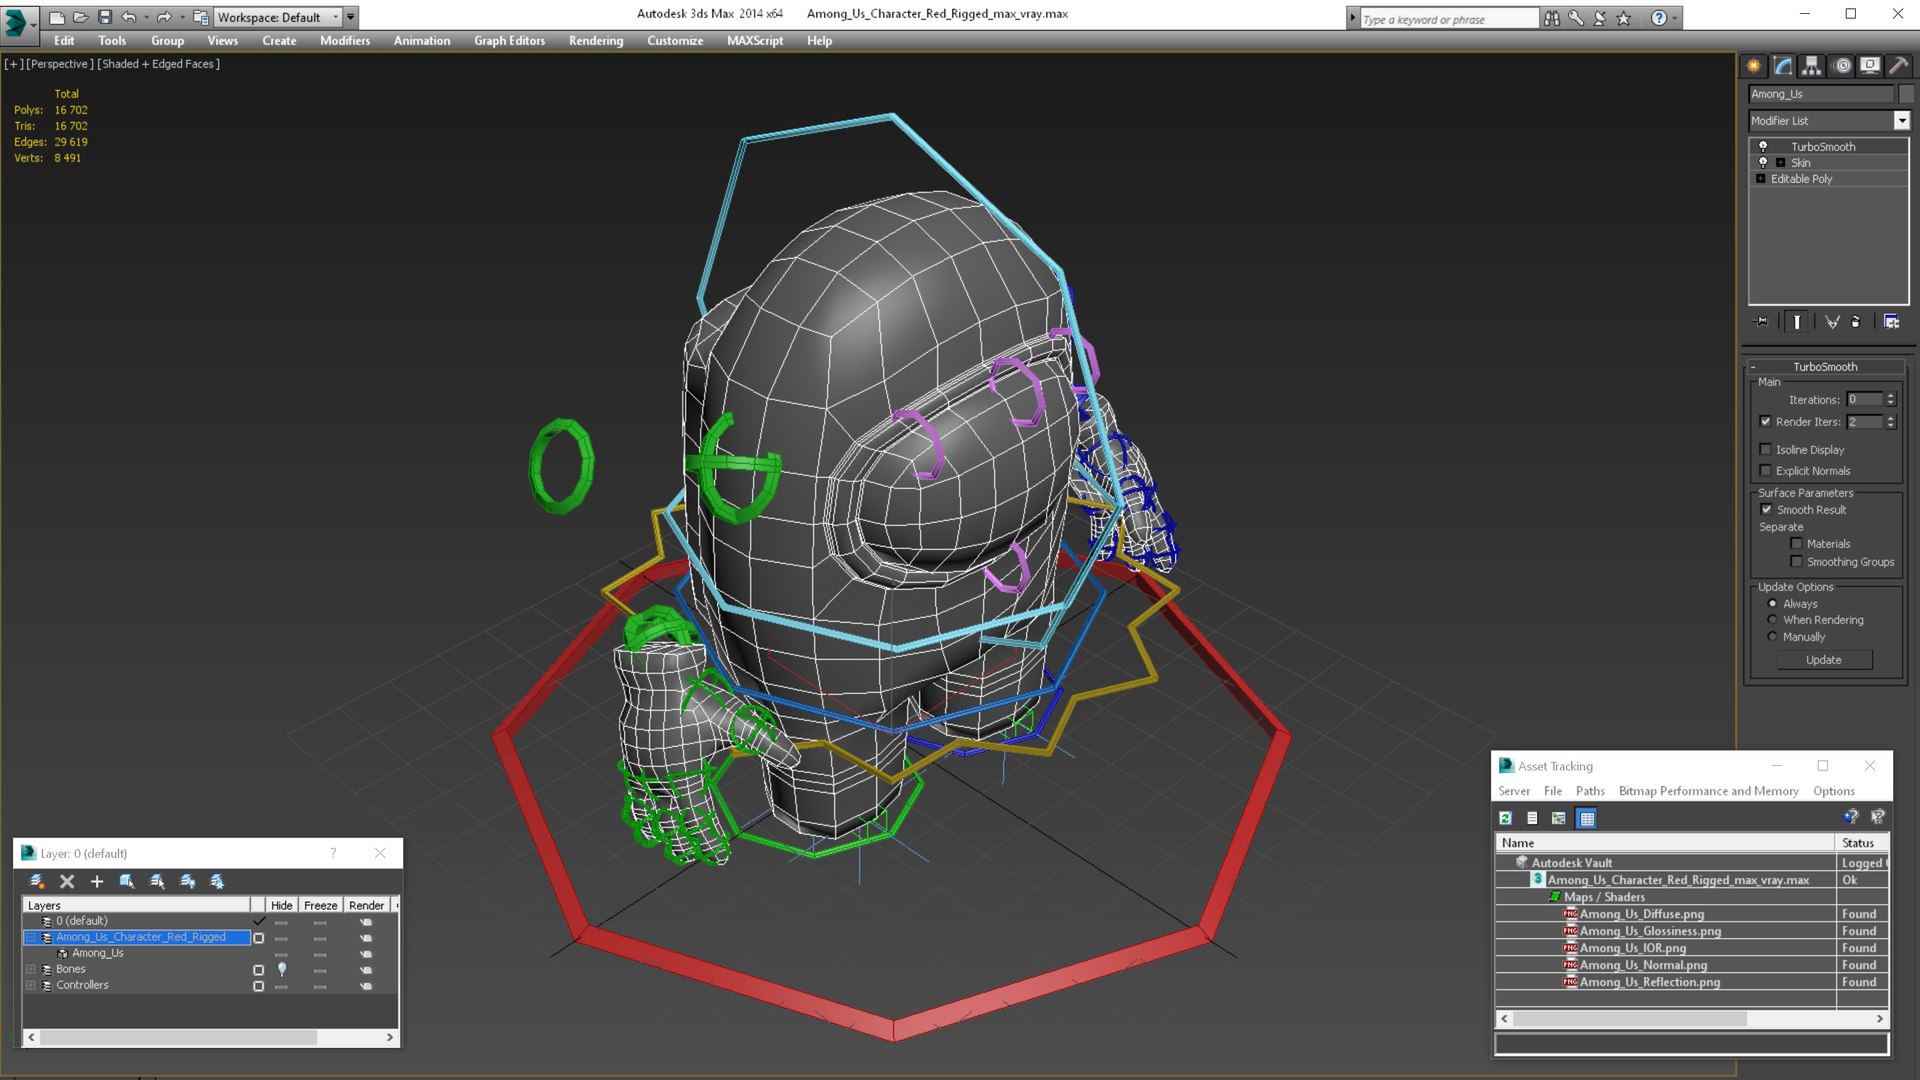The height and width of the screenshot is (1080, 1920).
Task: Click Create New Layer icon in Layer dialog
Action: click(37, 881)
